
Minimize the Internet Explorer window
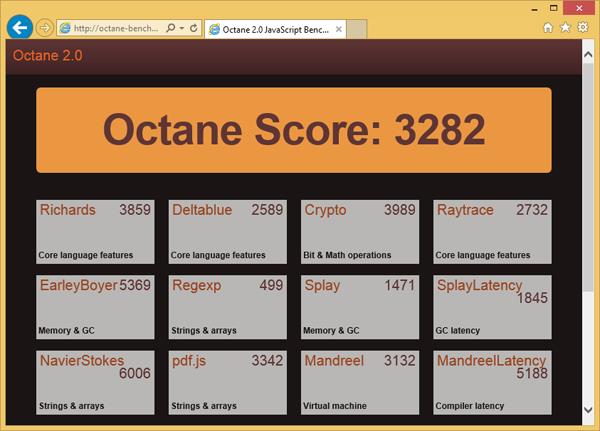point(535,9)
